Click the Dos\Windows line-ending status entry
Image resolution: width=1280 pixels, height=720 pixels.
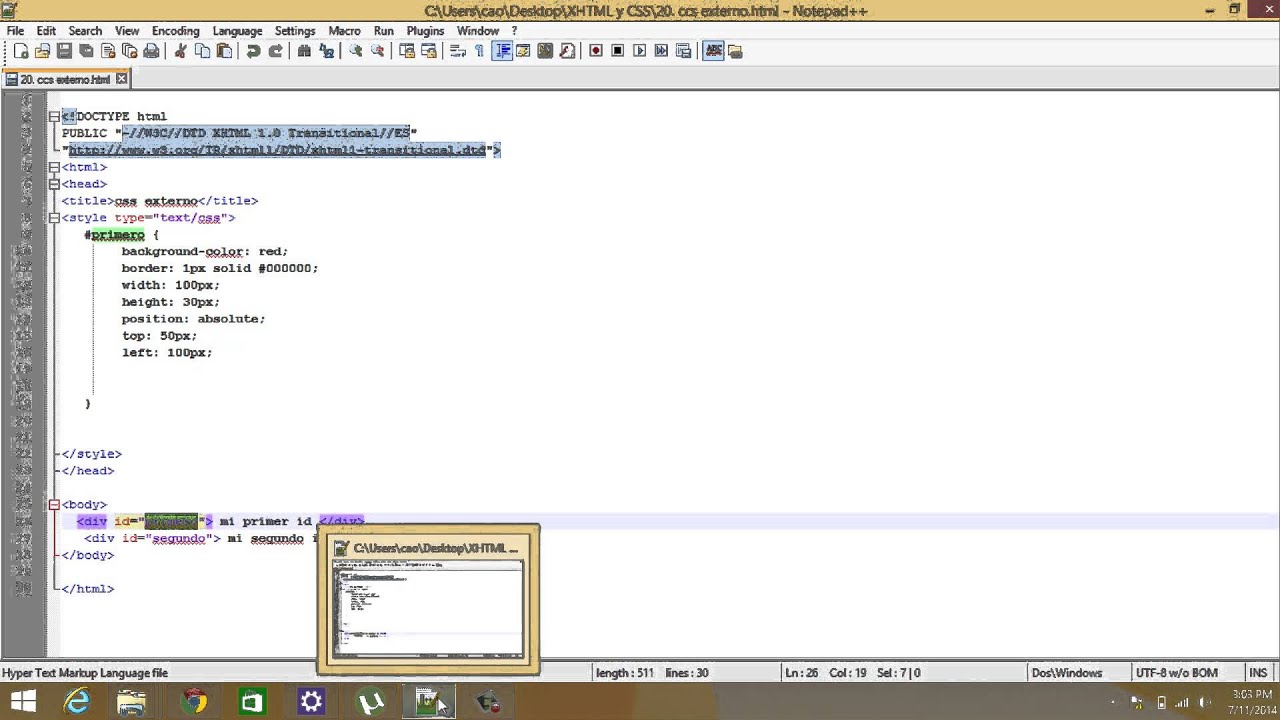[1066, 673]
